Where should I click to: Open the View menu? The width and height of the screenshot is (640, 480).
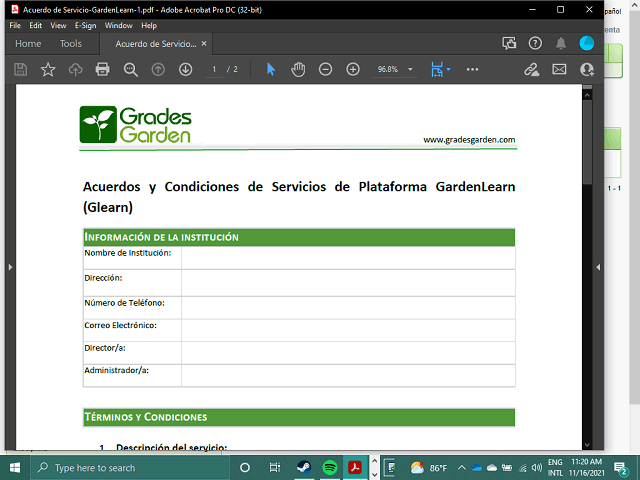coord(58,25)
